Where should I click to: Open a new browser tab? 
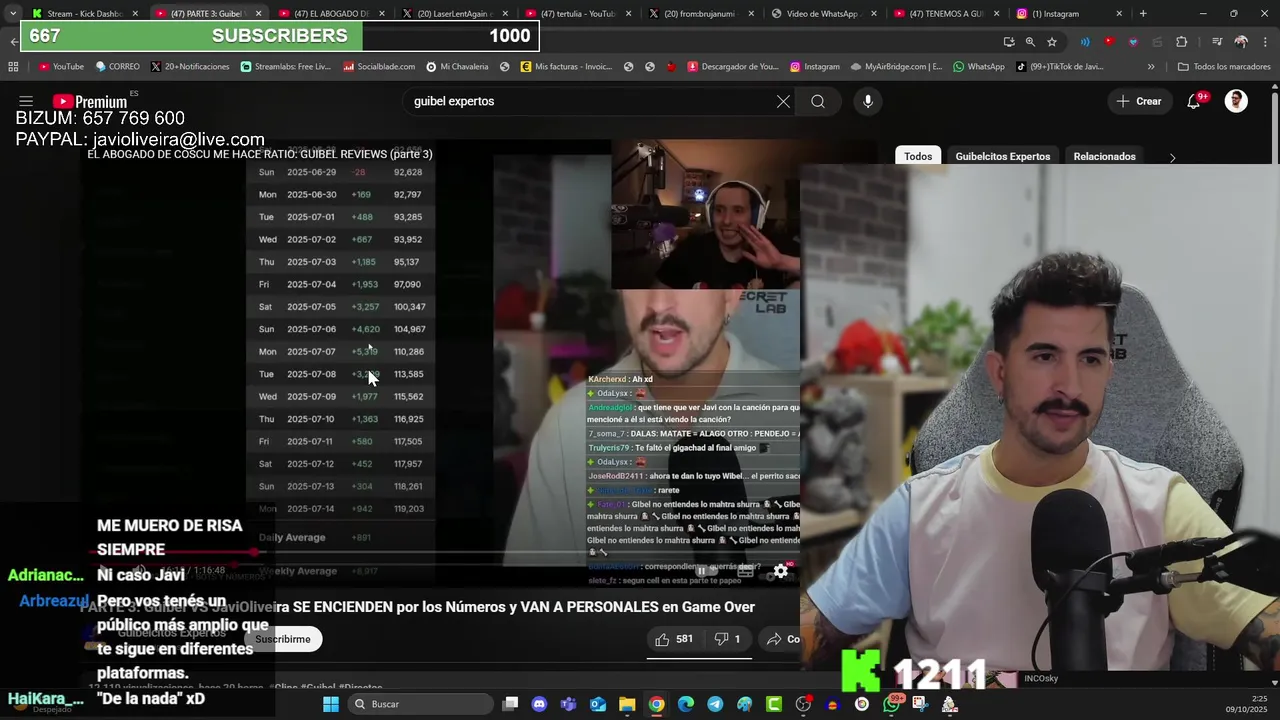[1143, 14]
